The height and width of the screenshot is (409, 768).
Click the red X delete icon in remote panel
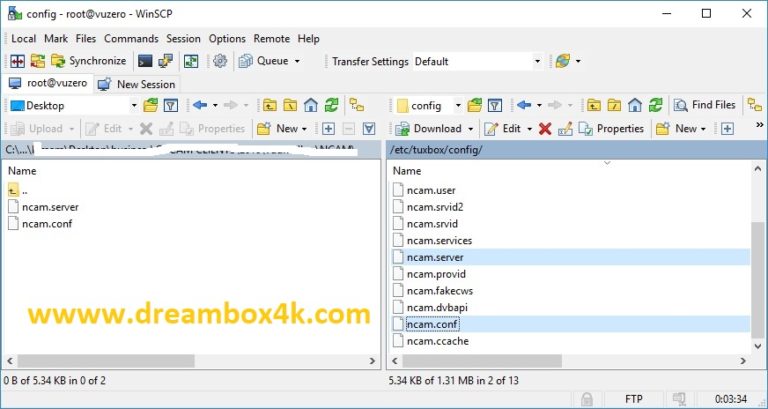pyautogui.click(x=545, y=129)
